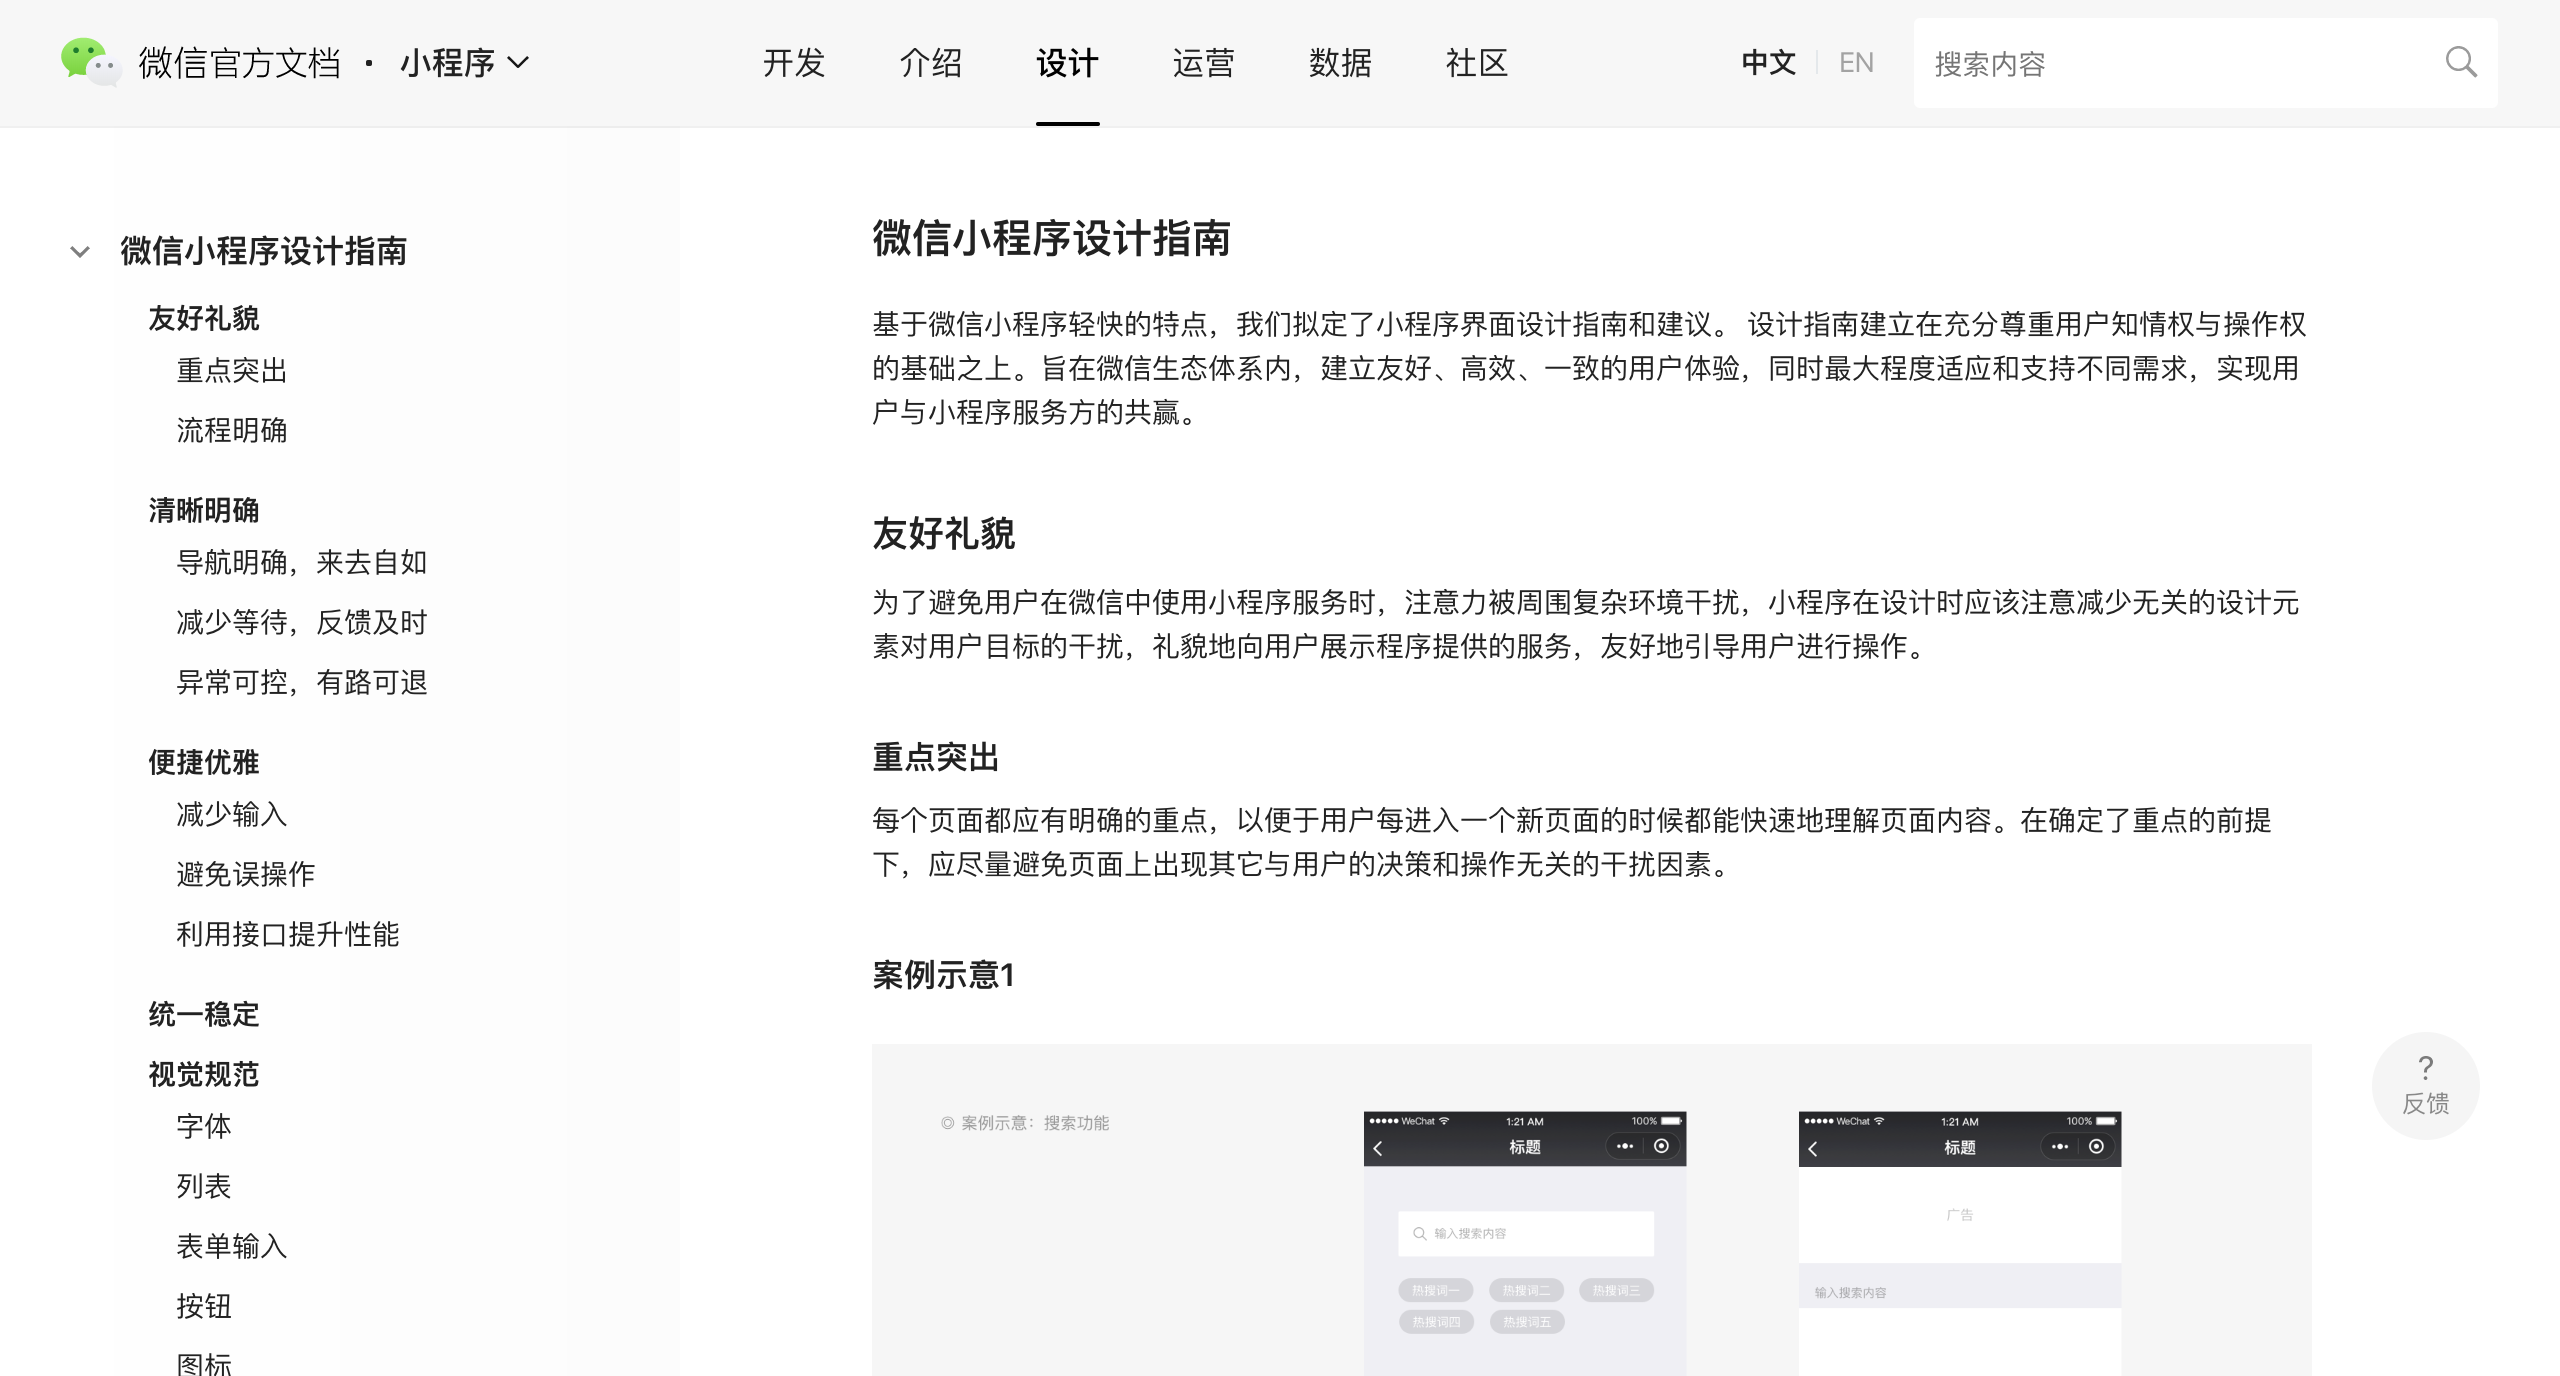Collapse the 微信小程序设计指南 tree chevron

click(x=80, y=251)
